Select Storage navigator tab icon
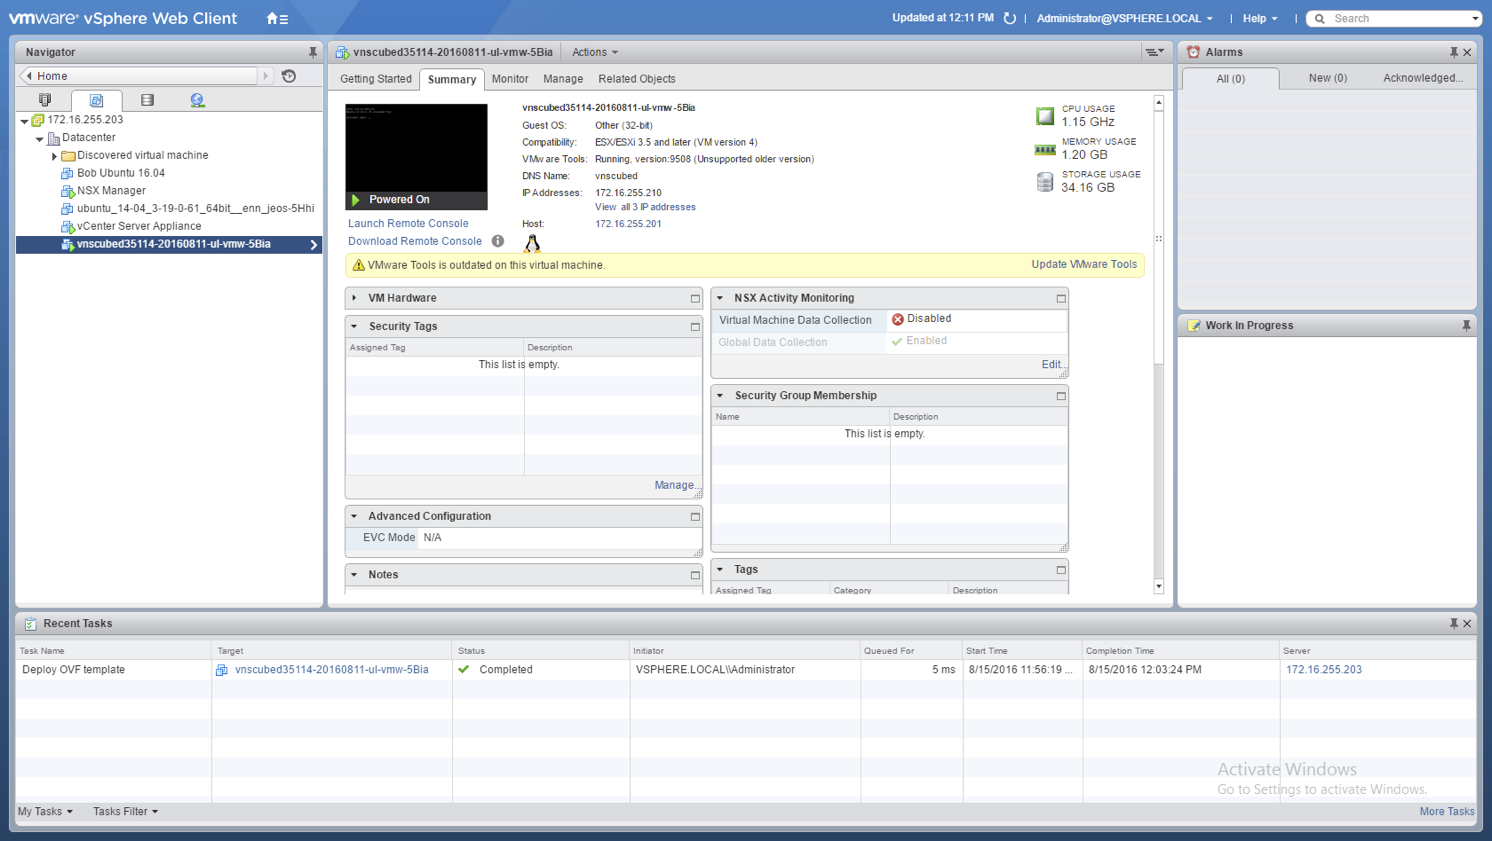The image size is (1492, 841). tap(147, 100)
